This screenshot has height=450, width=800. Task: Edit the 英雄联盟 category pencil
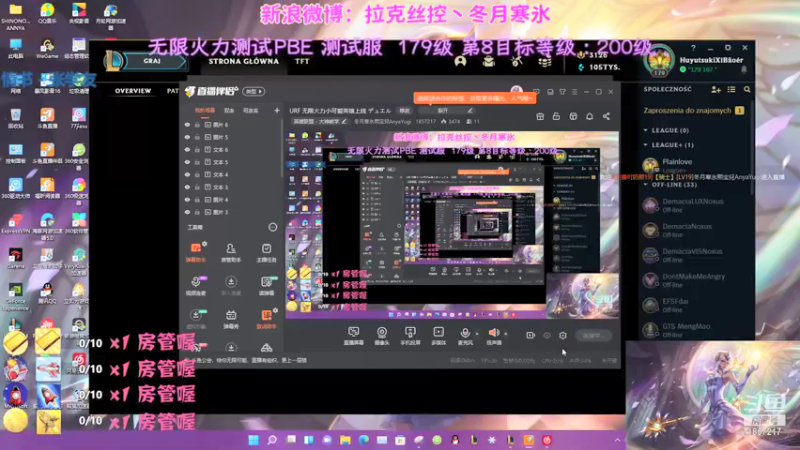click(x=344, y=121)
